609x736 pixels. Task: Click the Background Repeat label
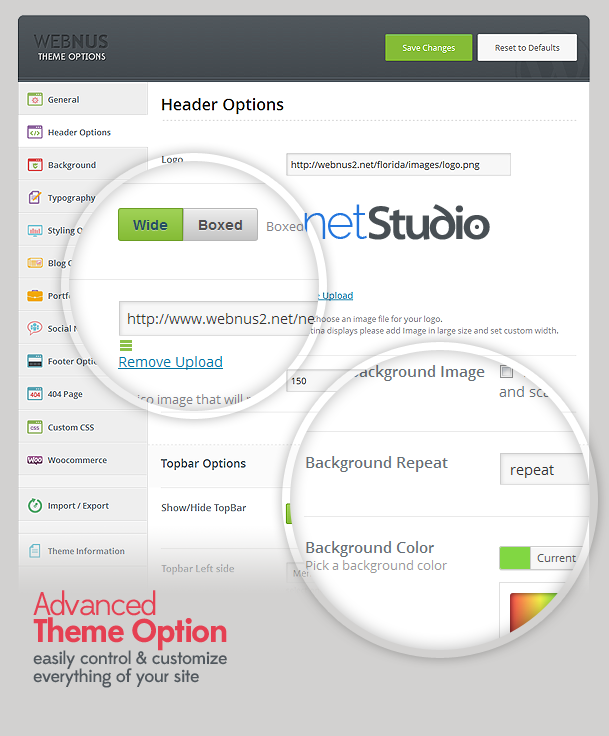tap(377, 463)
